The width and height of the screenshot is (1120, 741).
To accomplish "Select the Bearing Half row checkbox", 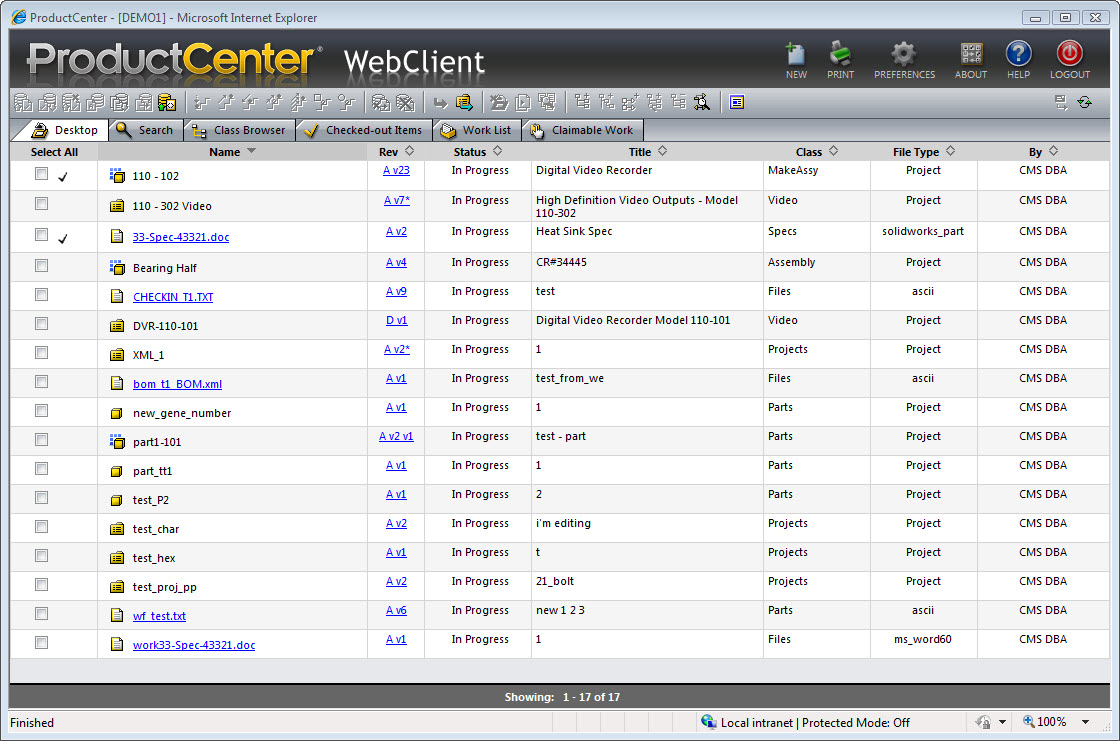I will point(41,266).
